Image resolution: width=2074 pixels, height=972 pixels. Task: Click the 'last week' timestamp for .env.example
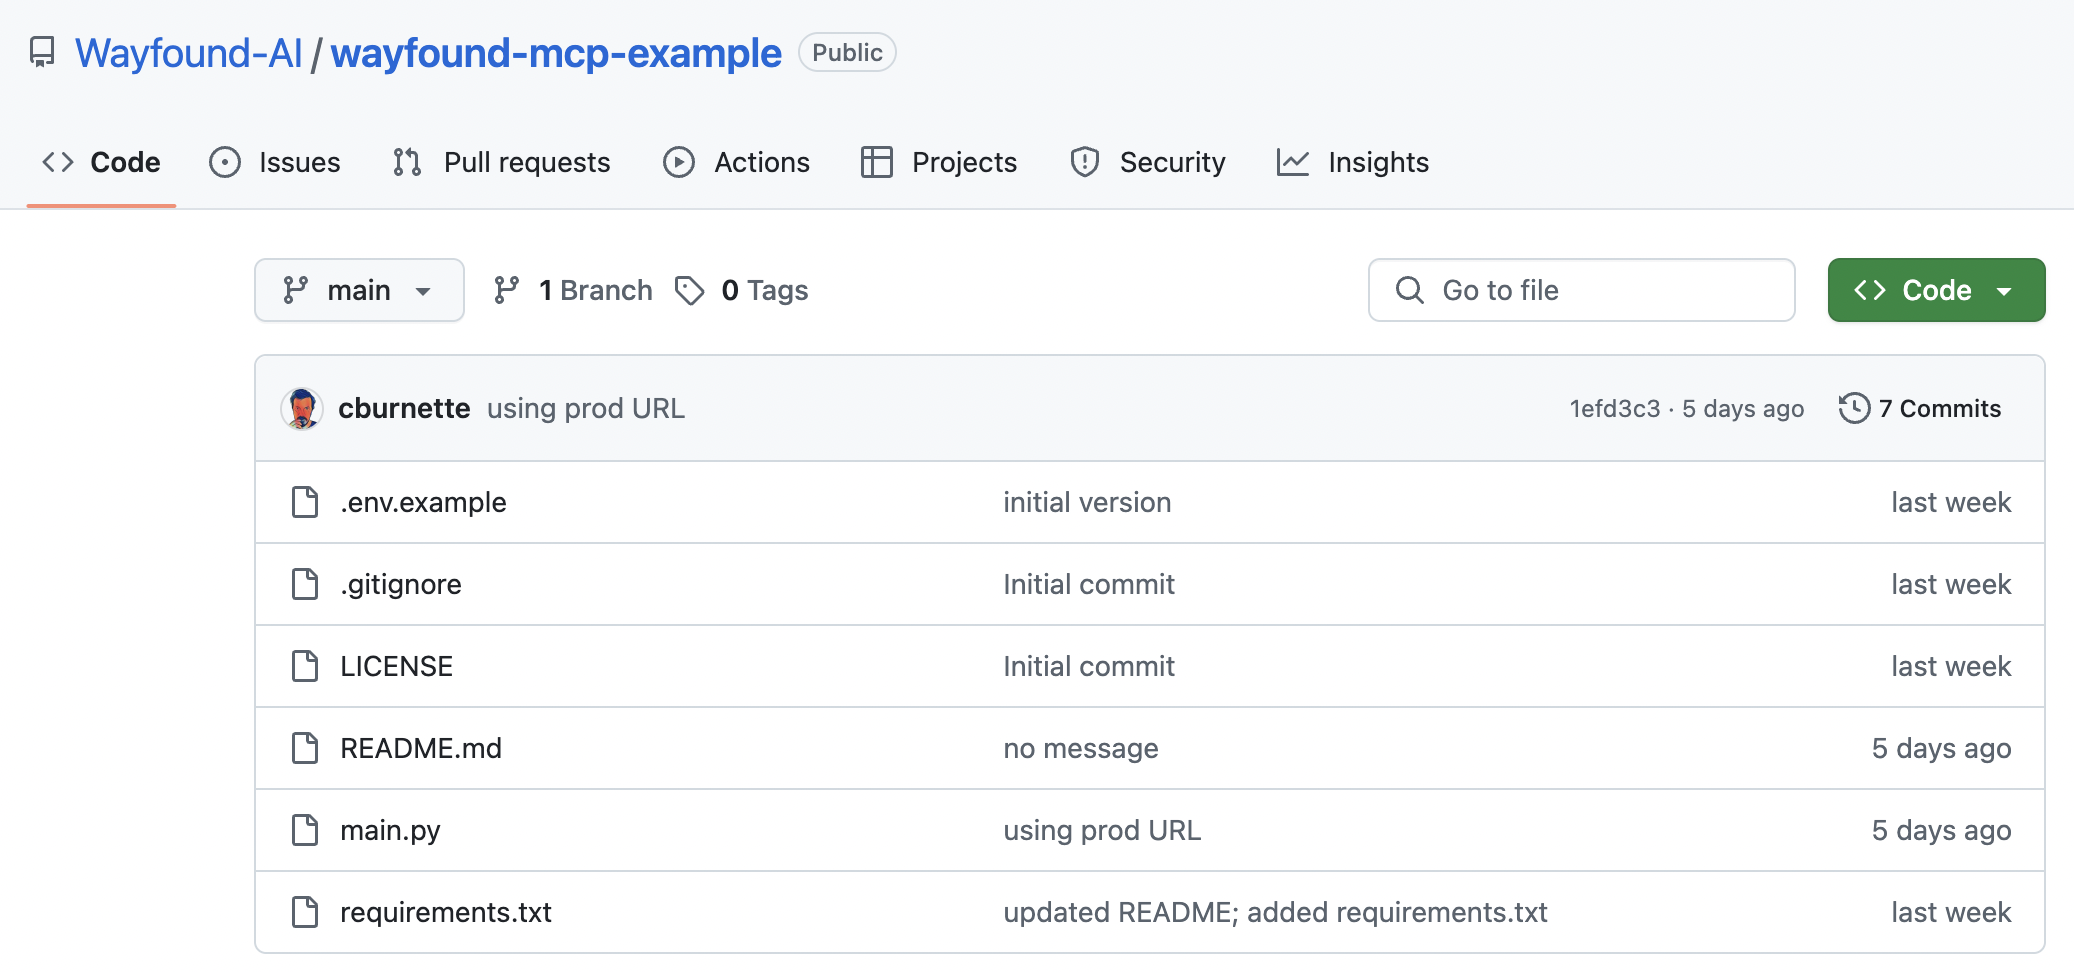click(x=1951, y=502)
